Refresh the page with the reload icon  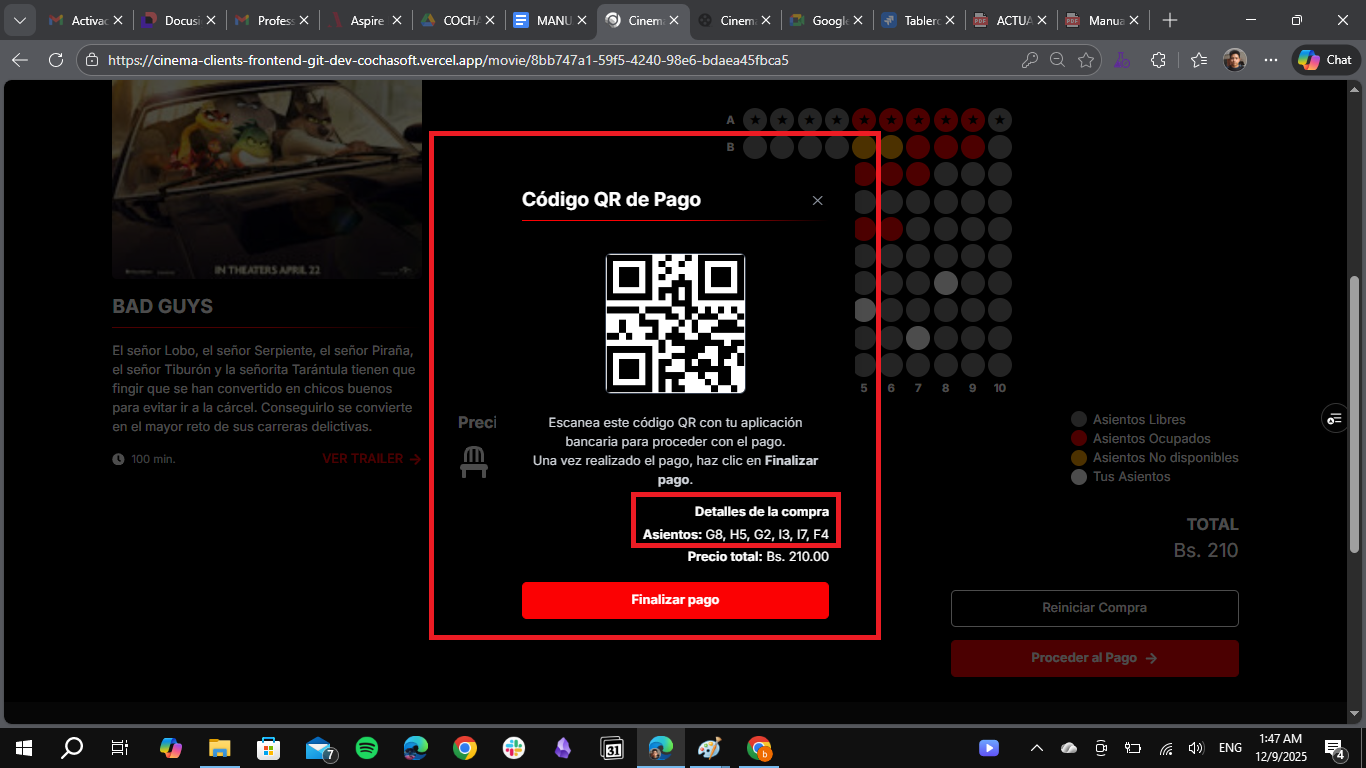coord(56,60)
